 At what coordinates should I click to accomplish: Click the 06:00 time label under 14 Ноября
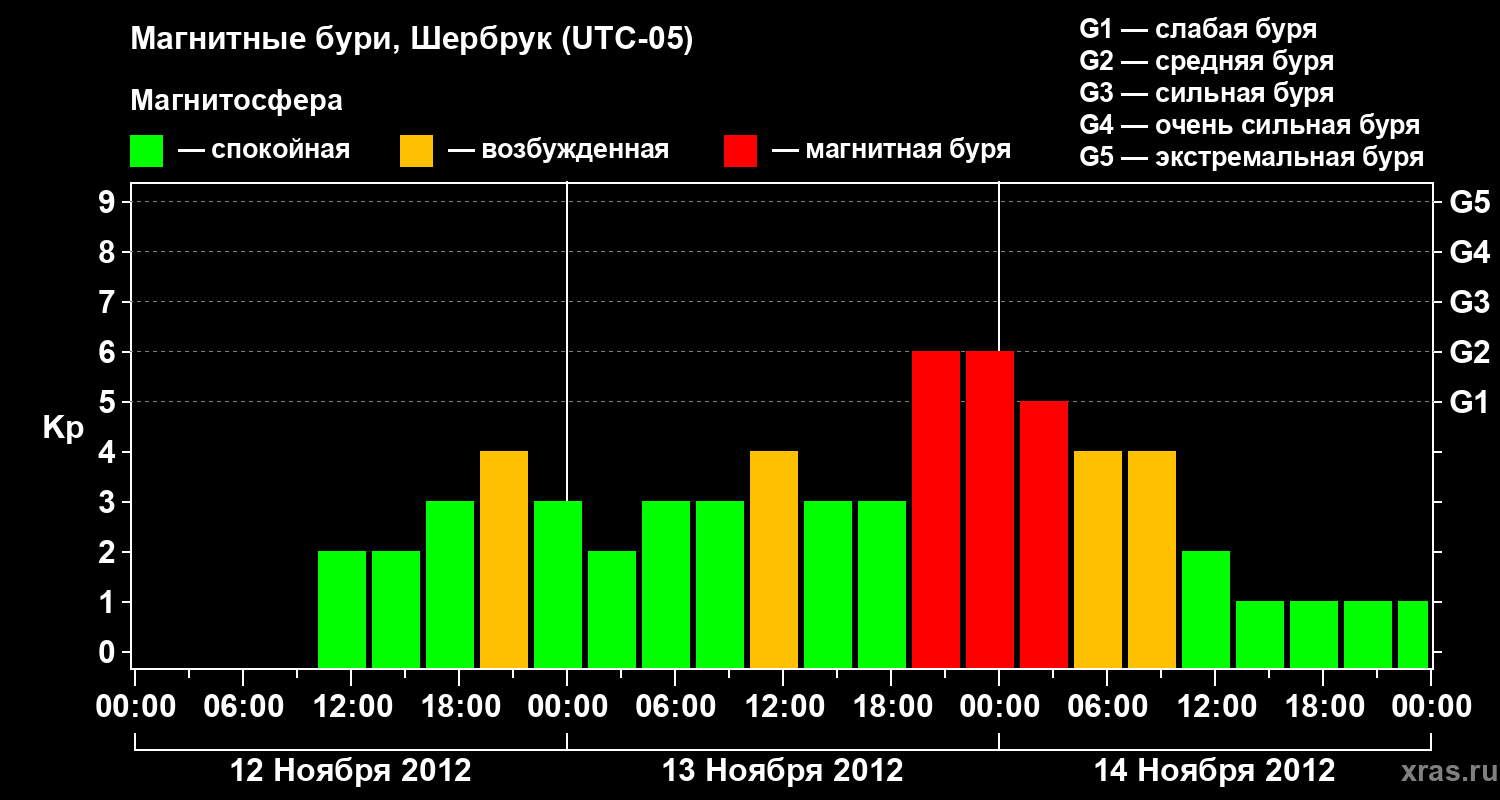[1107, 707]
